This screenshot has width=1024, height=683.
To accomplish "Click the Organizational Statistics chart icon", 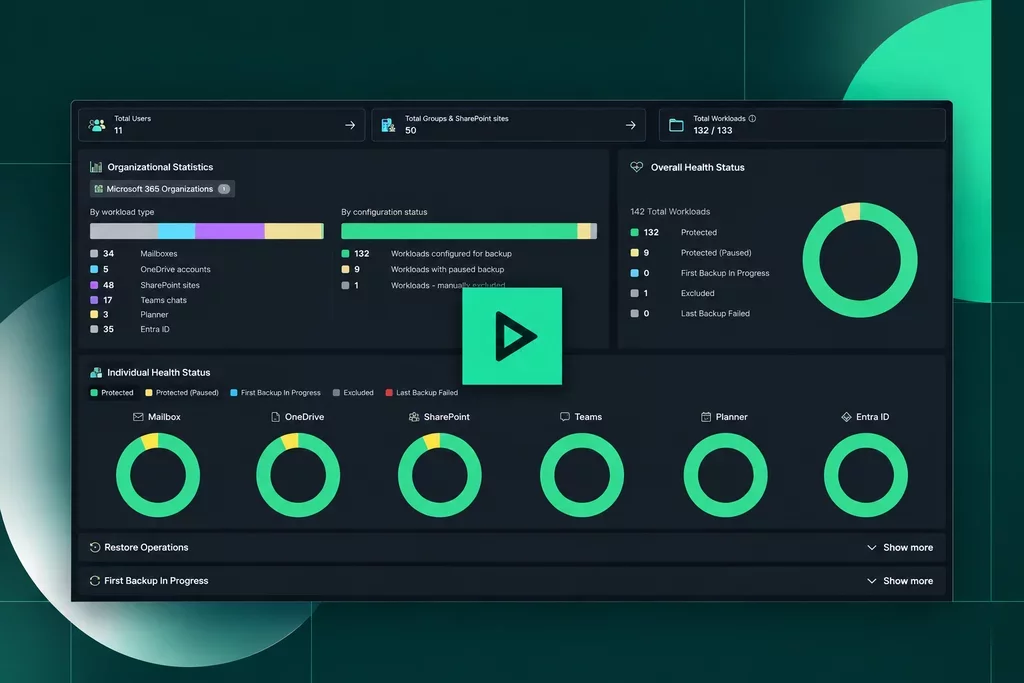I will point(96,167).
